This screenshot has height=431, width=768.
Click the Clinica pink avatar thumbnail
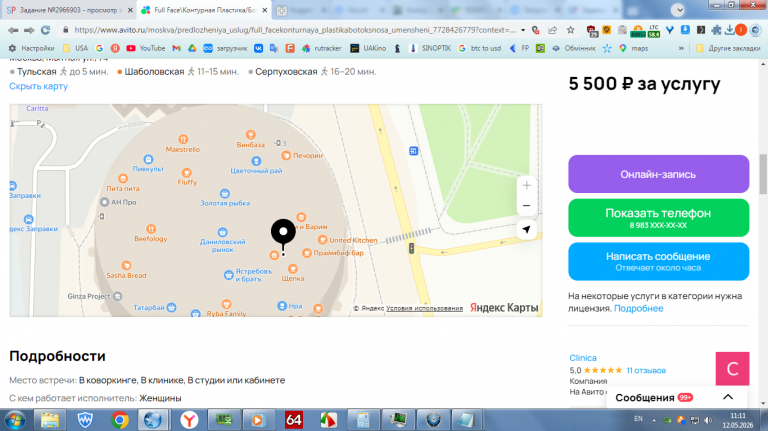tap(732, 368)
